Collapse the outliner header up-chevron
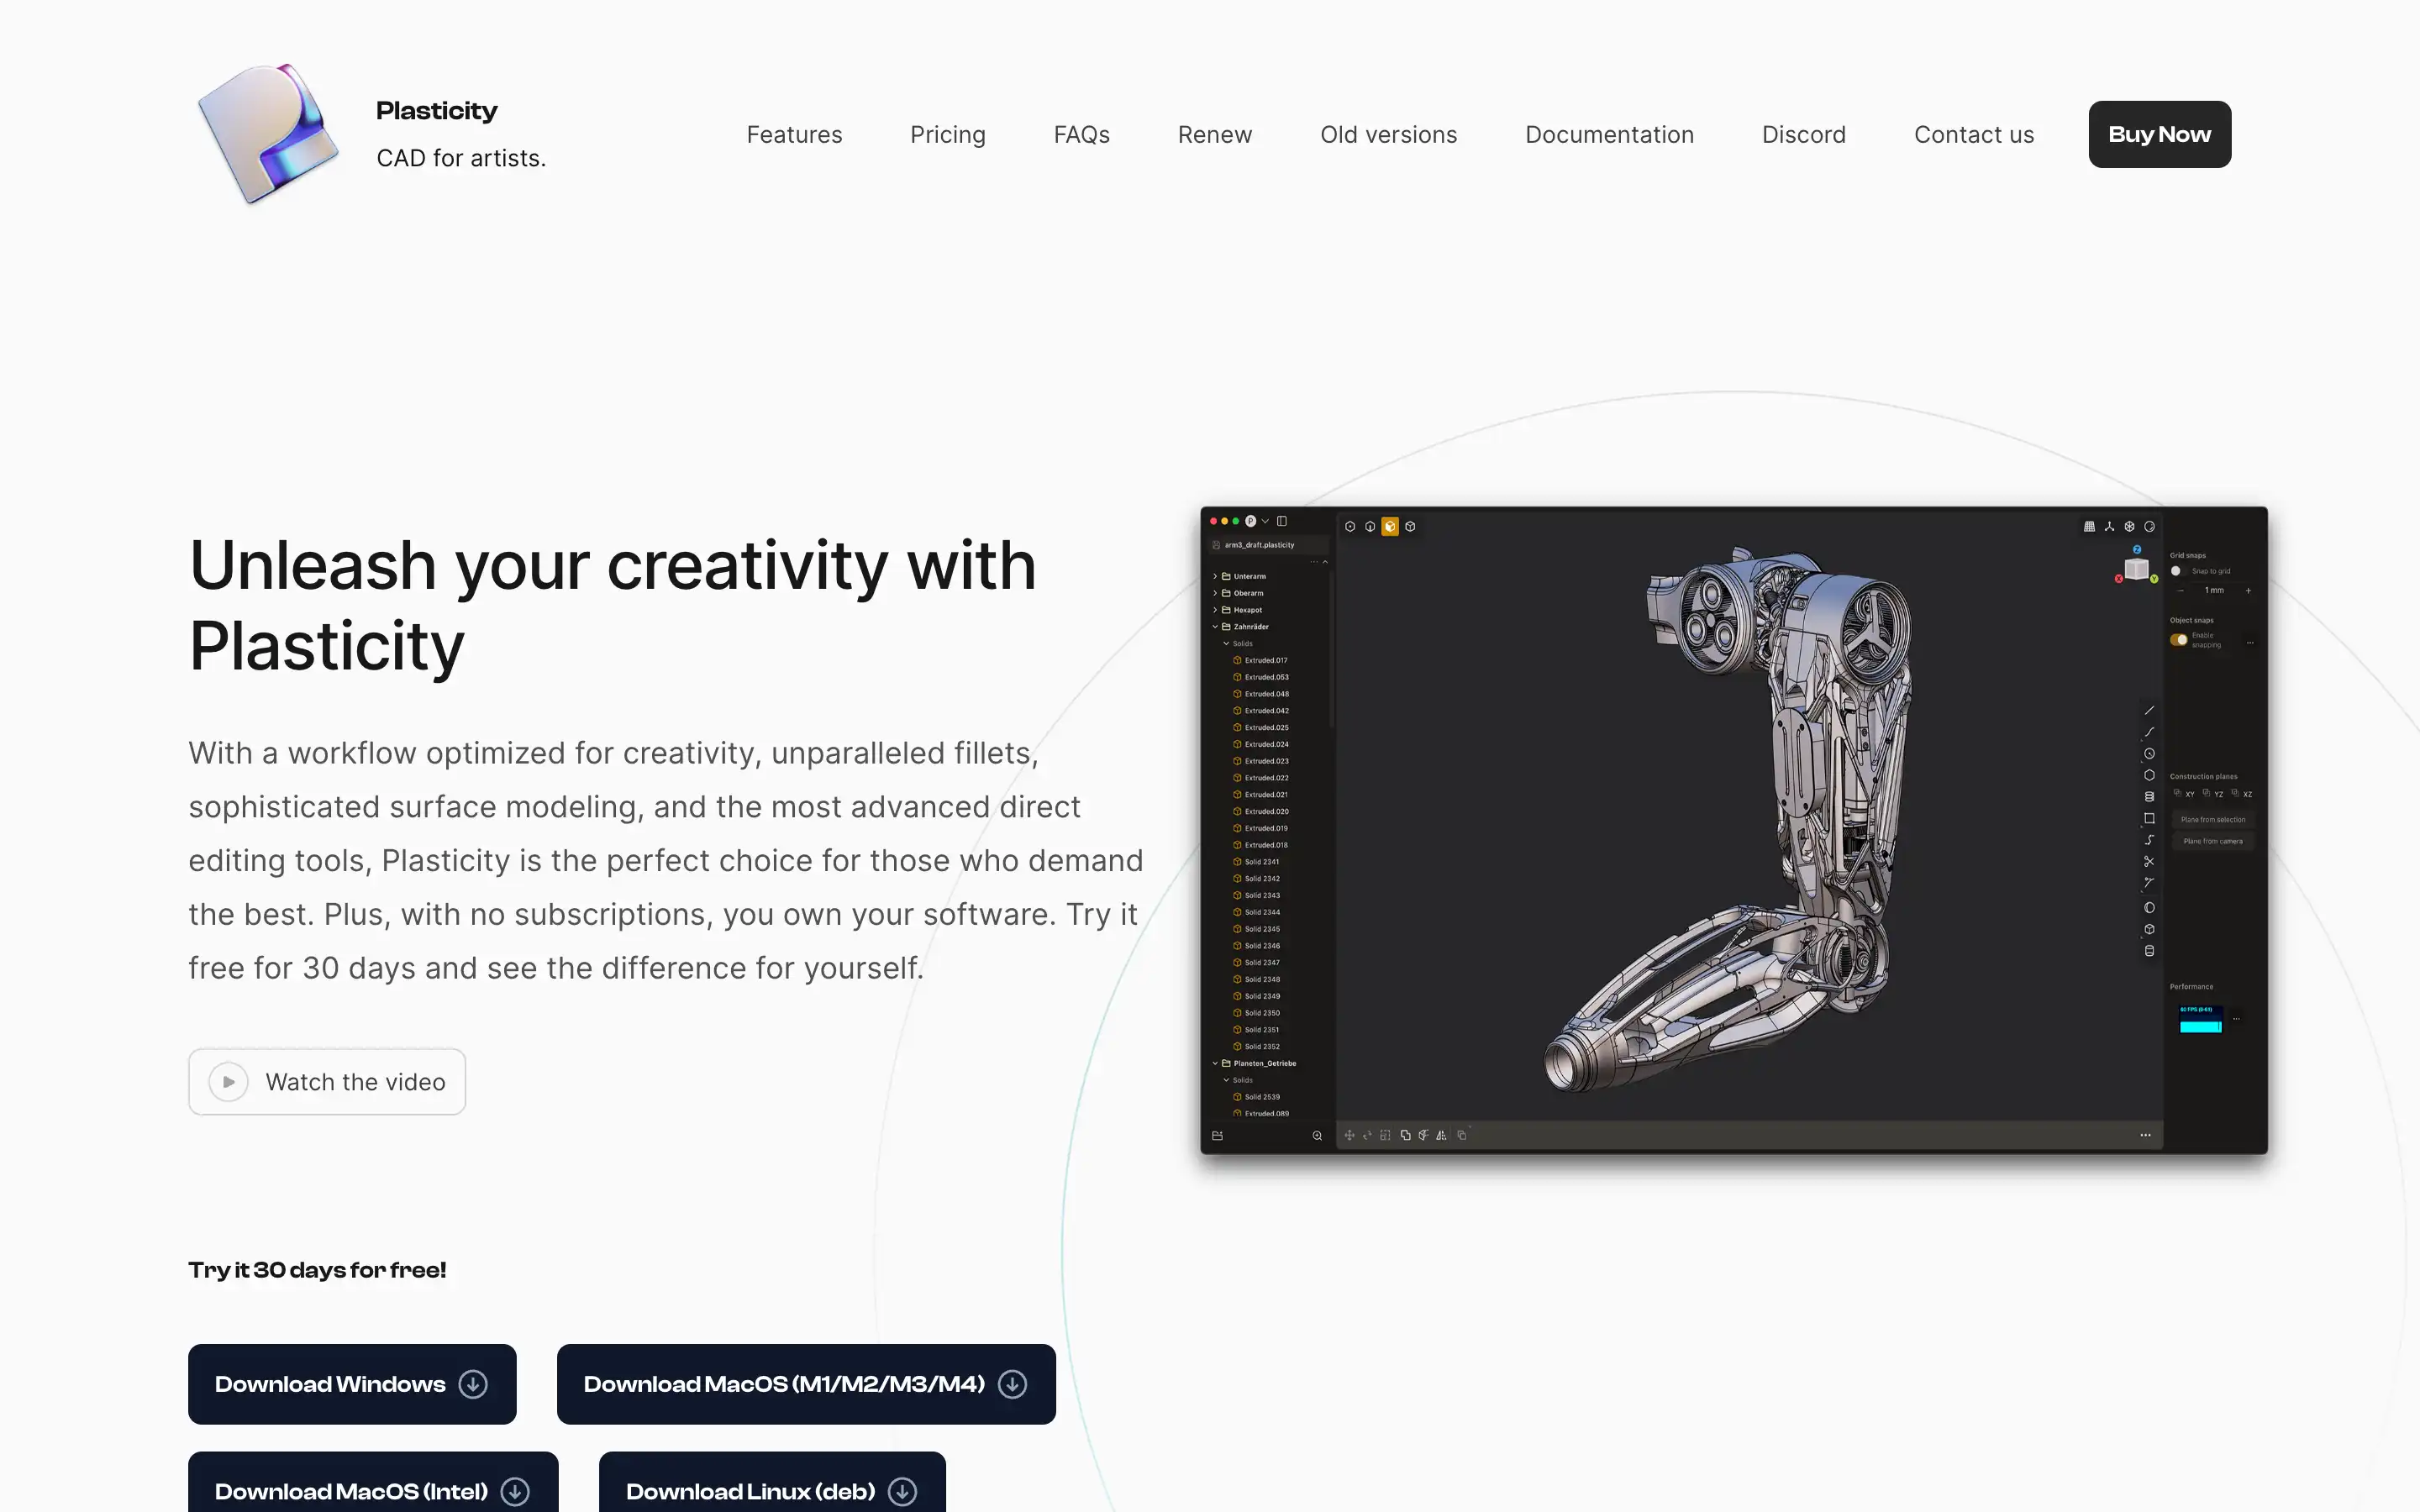2420x1512 pixels. coord(1326,562)
